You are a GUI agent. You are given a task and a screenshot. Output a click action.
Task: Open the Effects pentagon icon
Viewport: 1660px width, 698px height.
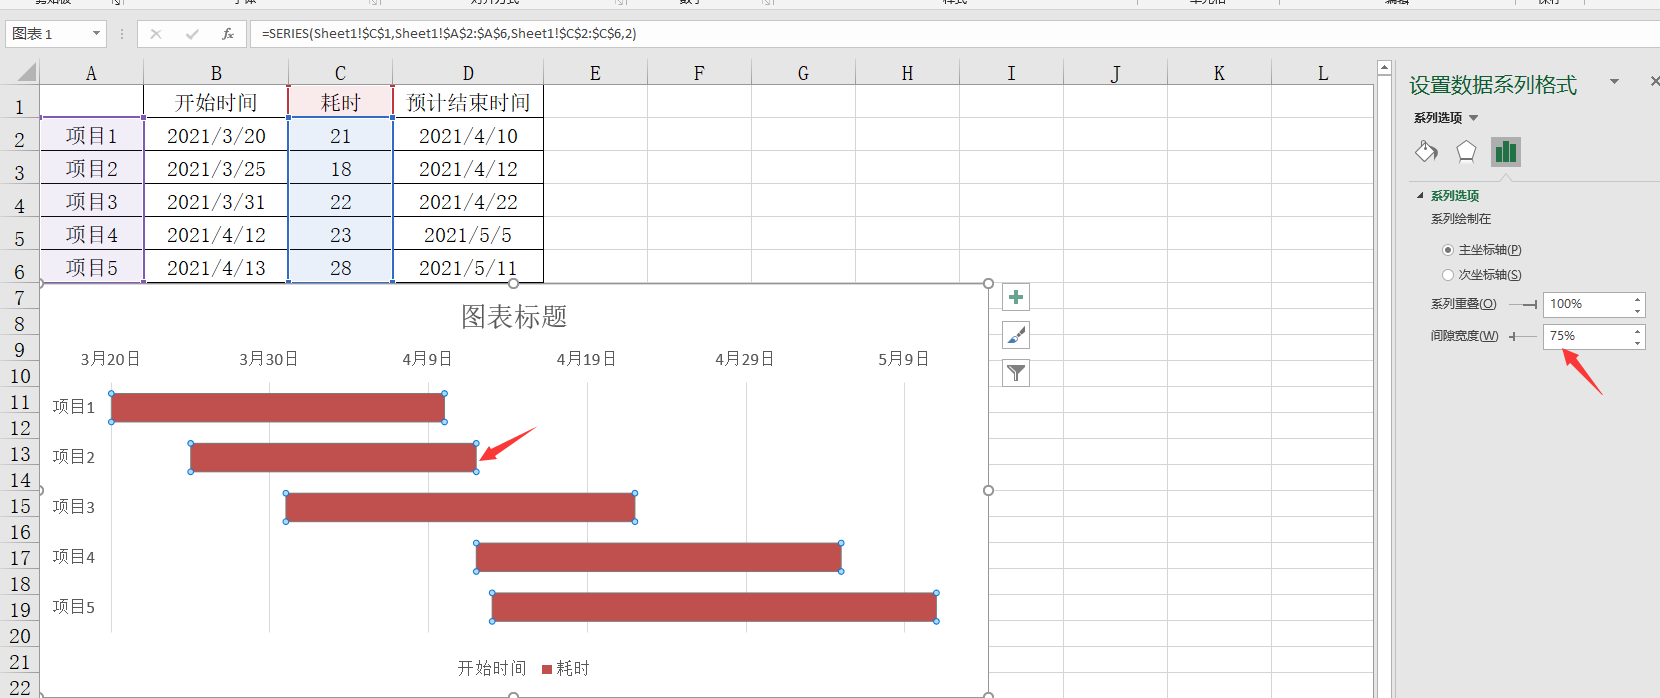1466,152
